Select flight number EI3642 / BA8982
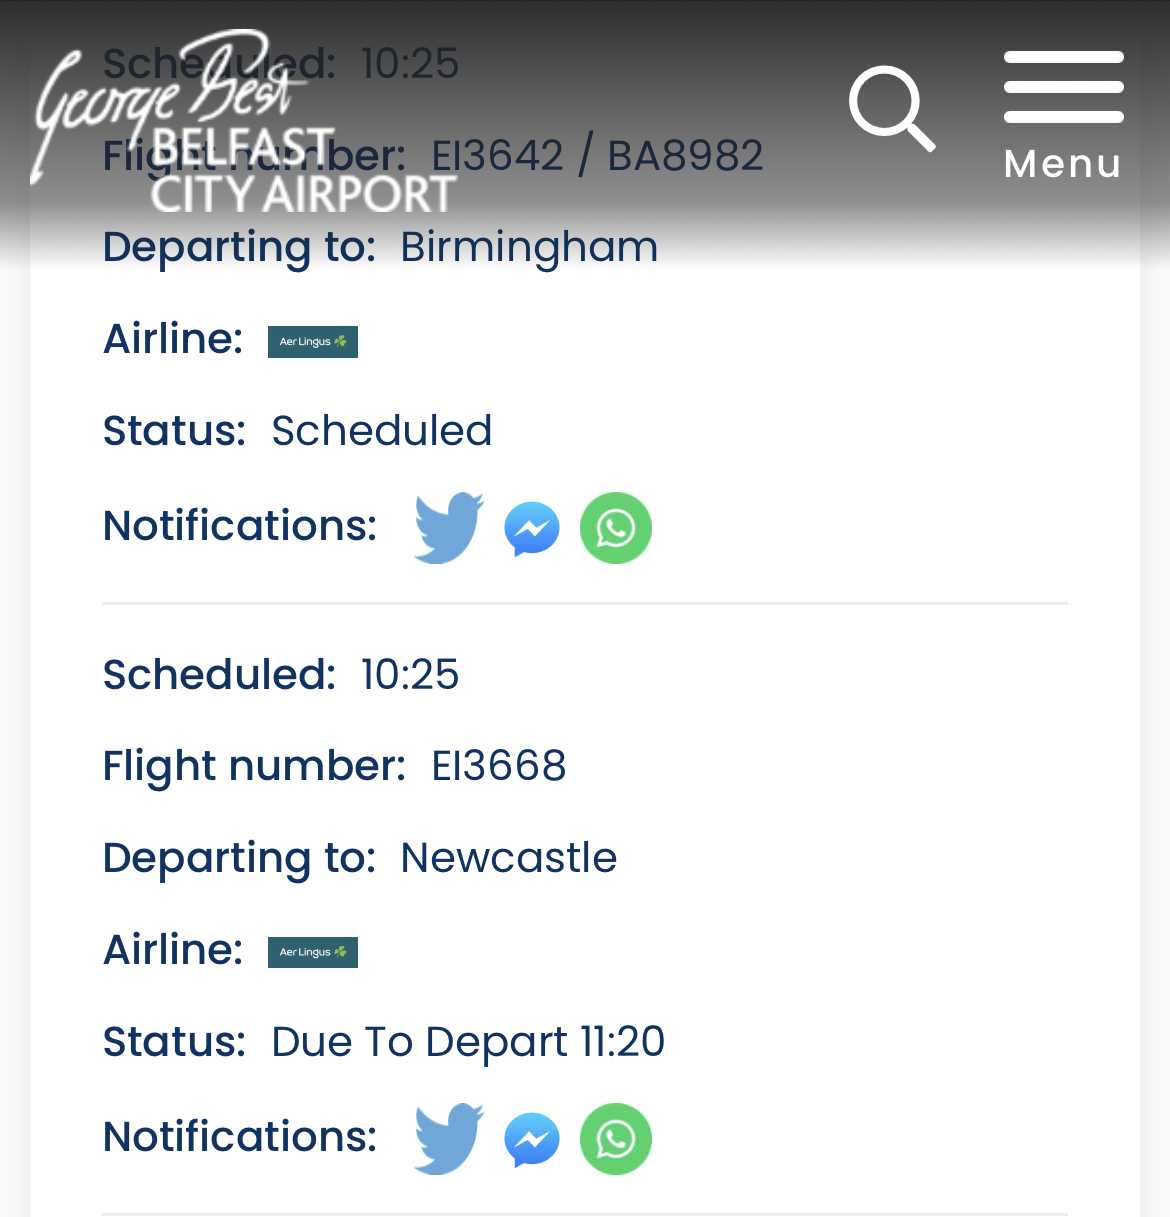 click(597, 155)
